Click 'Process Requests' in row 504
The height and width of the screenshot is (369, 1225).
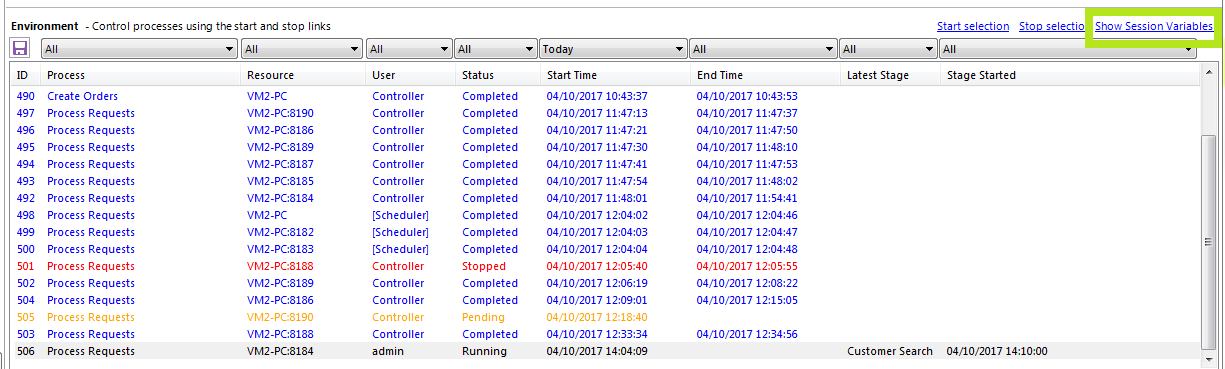91,300
